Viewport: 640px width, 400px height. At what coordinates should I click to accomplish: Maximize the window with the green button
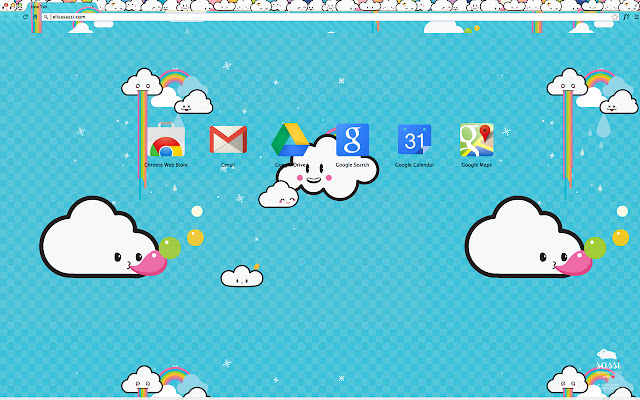pyautogui.click(x=20, y=5)
